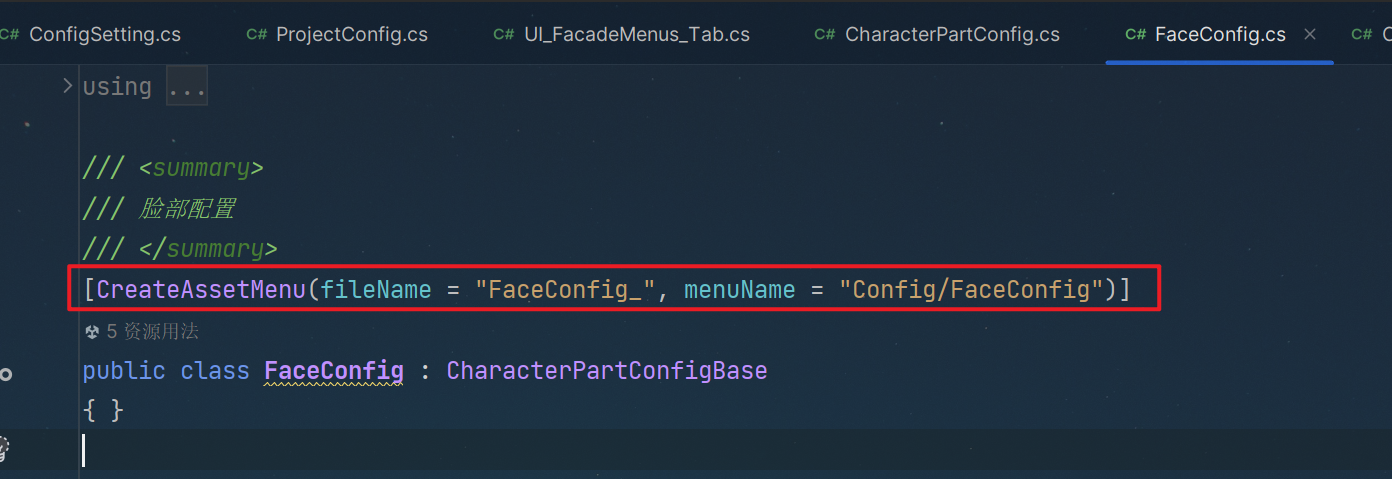
Task: Click the lightbulb gutter icon on the caret line
Action: 3,448
